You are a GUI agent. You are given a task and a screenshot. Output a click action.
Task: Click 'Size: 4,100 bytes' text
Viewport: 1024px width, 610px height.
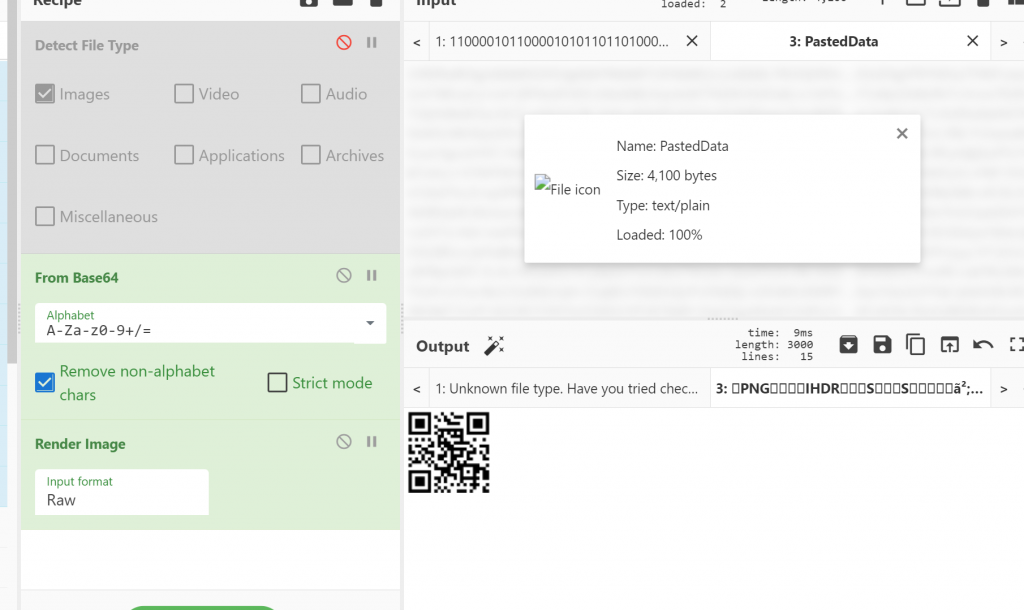click(x=666, y=176)
